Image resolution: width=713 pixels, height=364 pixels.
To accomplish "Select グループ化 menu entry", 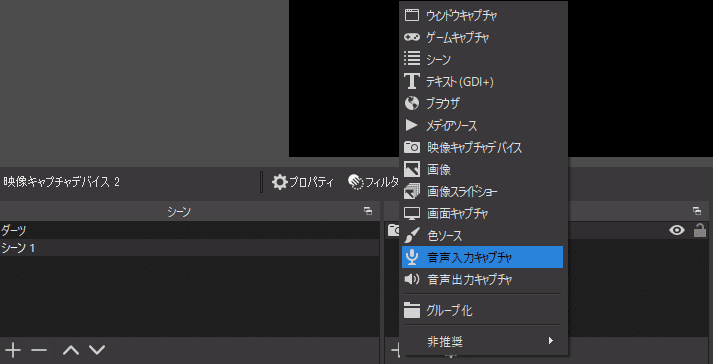I will (482, 310).
